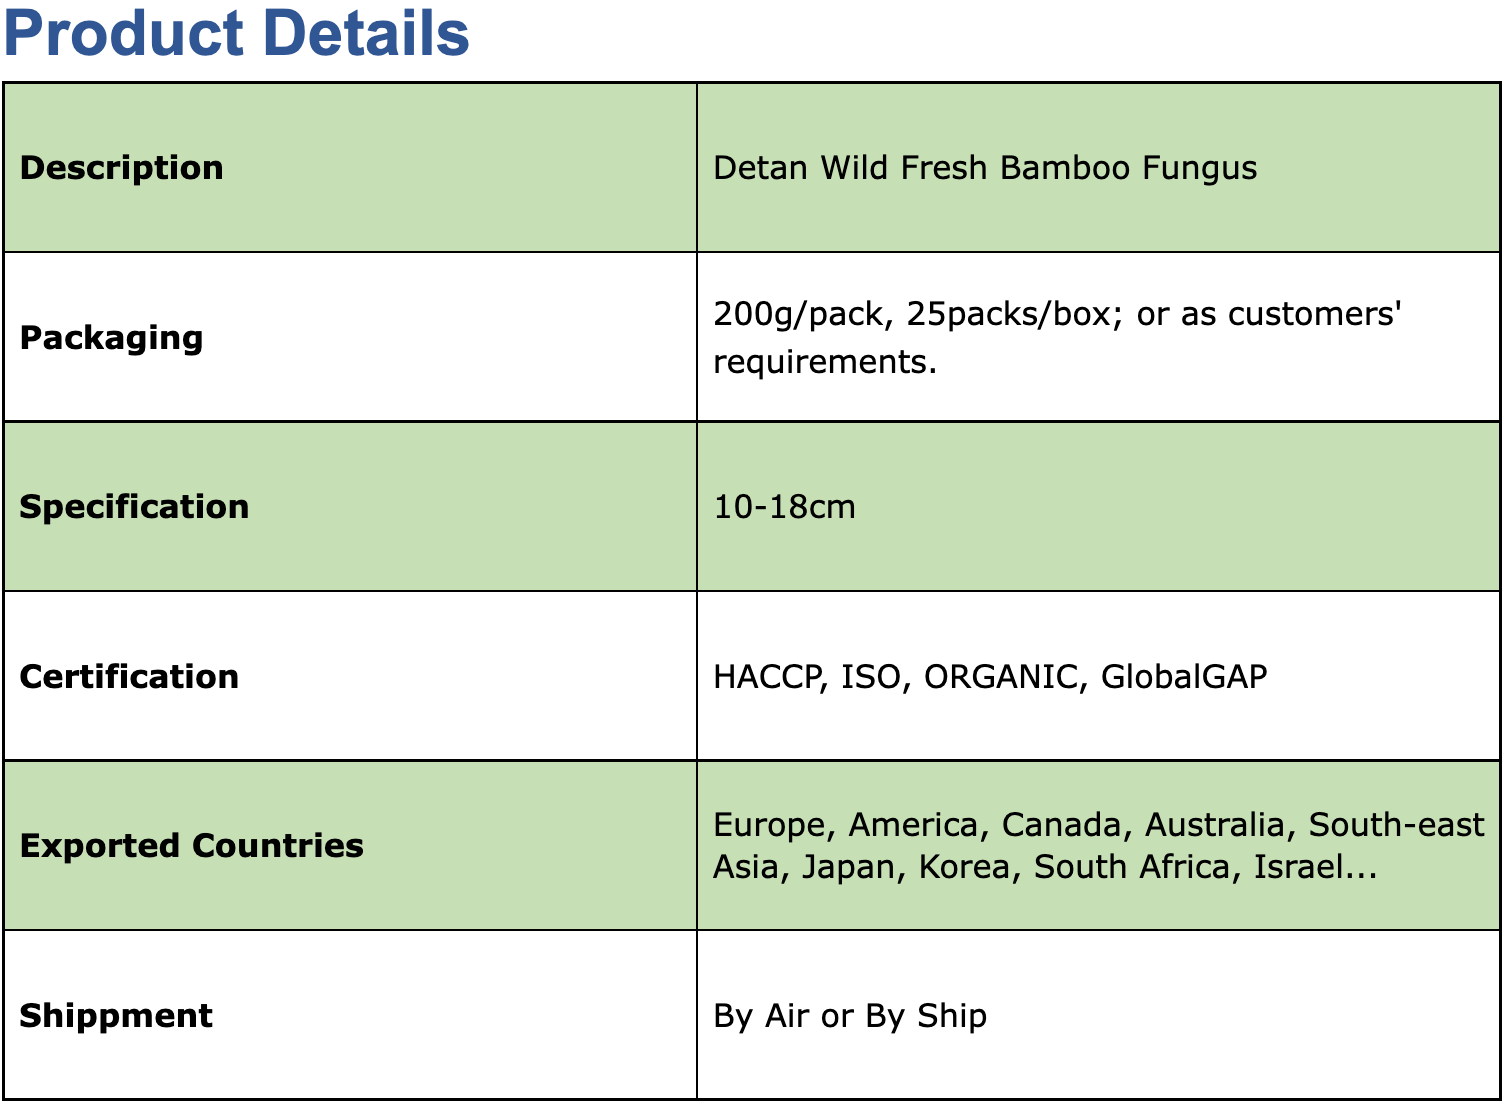
Task: Click the Detan Wild Fresh Bamboo Fungus text
Action: point(984,168)
